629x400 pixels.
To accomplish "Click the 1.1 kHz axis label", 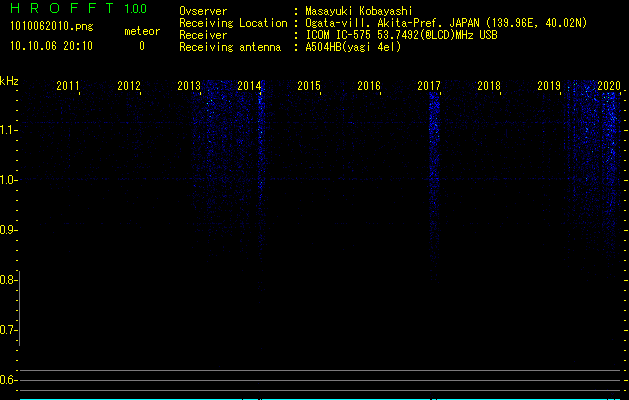I will pyautogui.click(x=8, y=130).
